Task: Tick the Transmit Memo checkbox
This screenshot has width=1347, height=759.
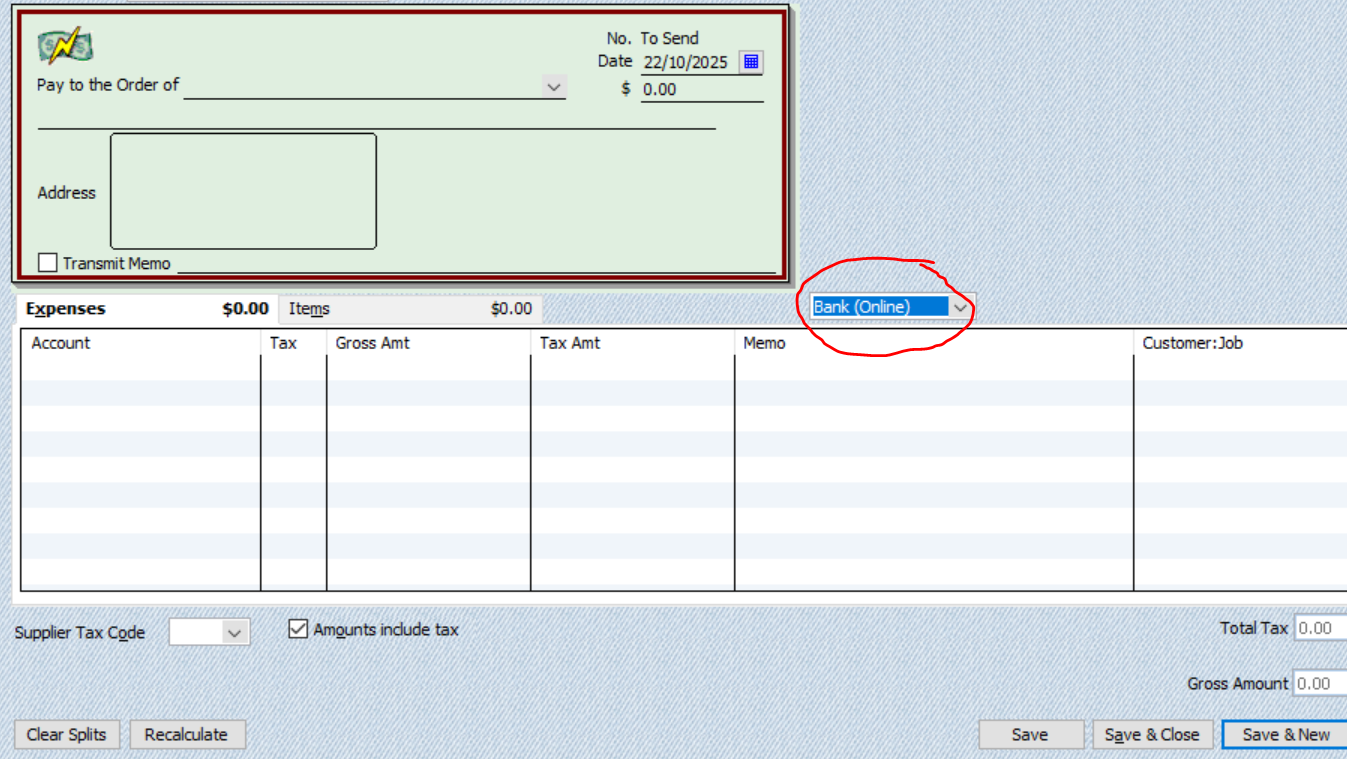Action: tap(47, 263)
